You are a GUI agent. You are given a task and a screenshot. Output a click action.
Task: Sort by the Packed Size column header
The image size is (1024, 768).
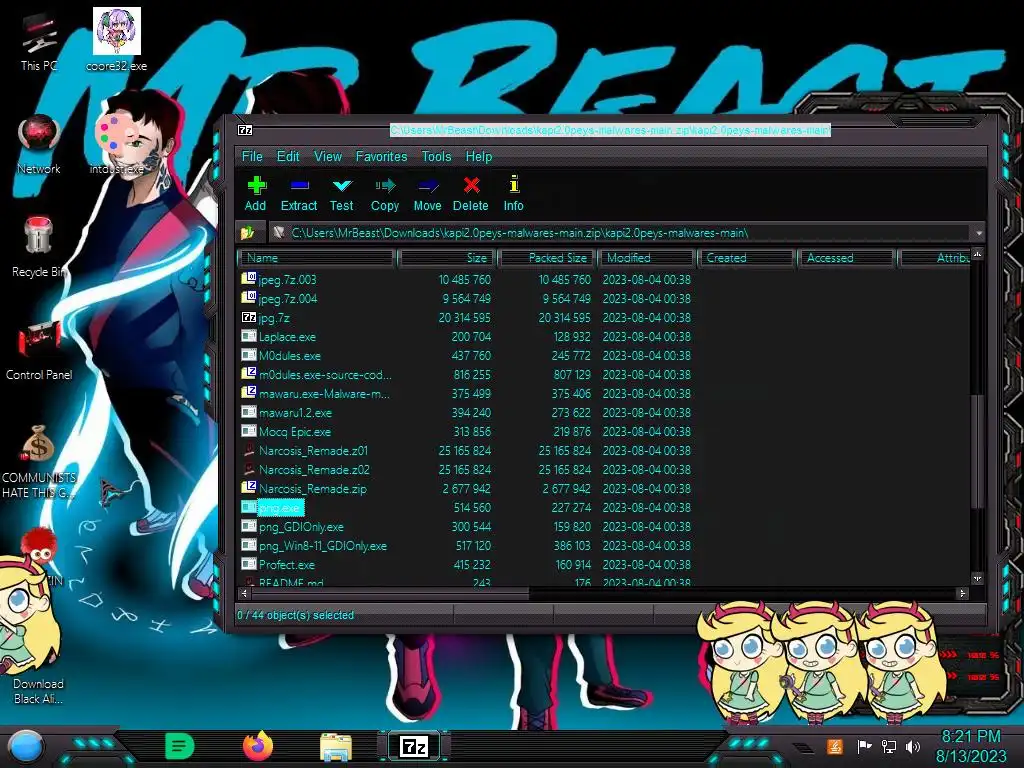coord(547,258)
